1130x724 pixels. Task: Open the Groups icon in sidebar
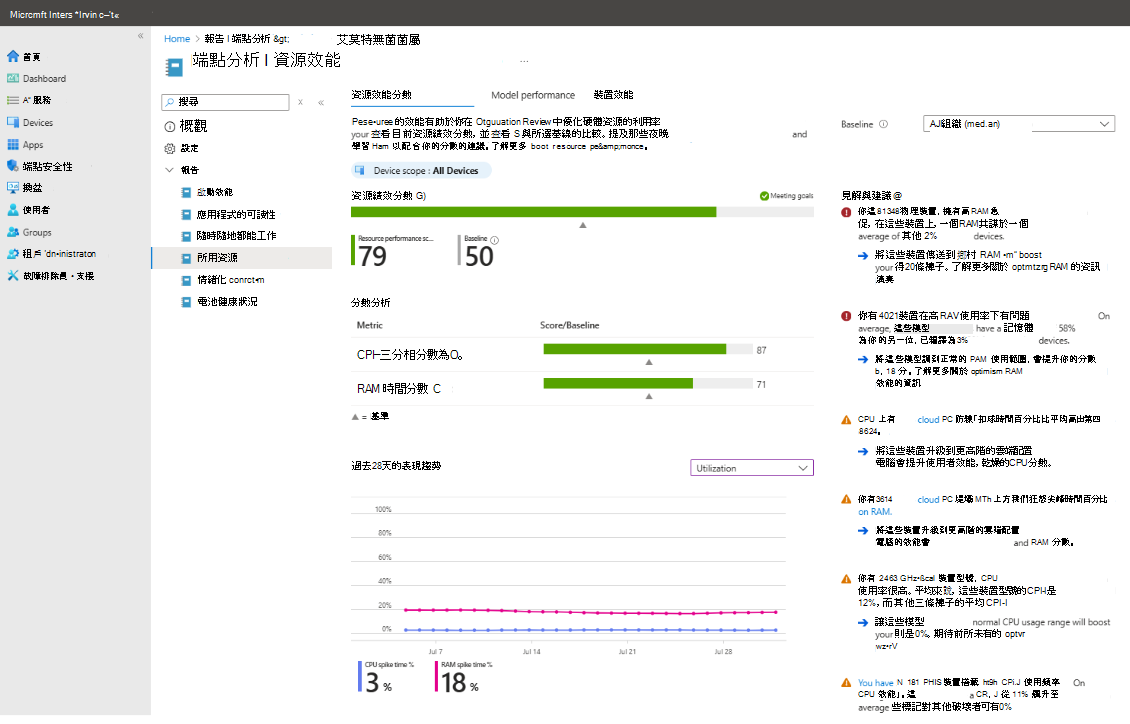pyautogui.click(x=13, y=232)
